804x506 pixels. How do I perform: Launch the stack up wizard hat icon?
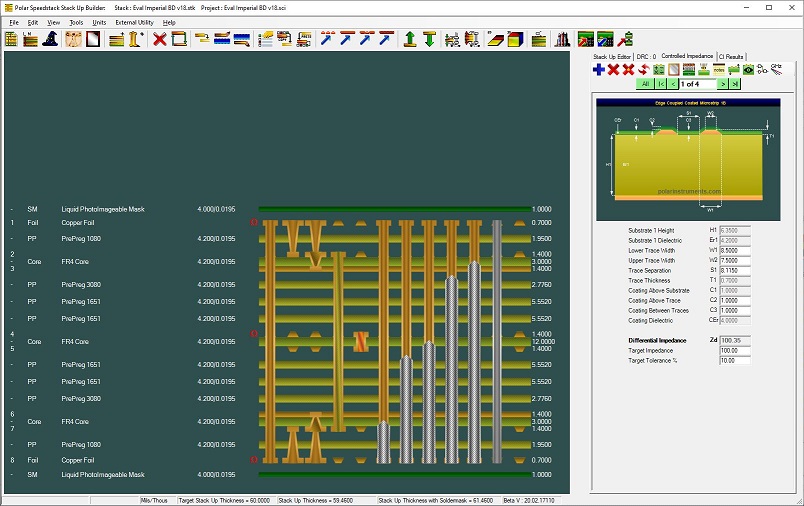pyautogui.click(x=50, y=39)
